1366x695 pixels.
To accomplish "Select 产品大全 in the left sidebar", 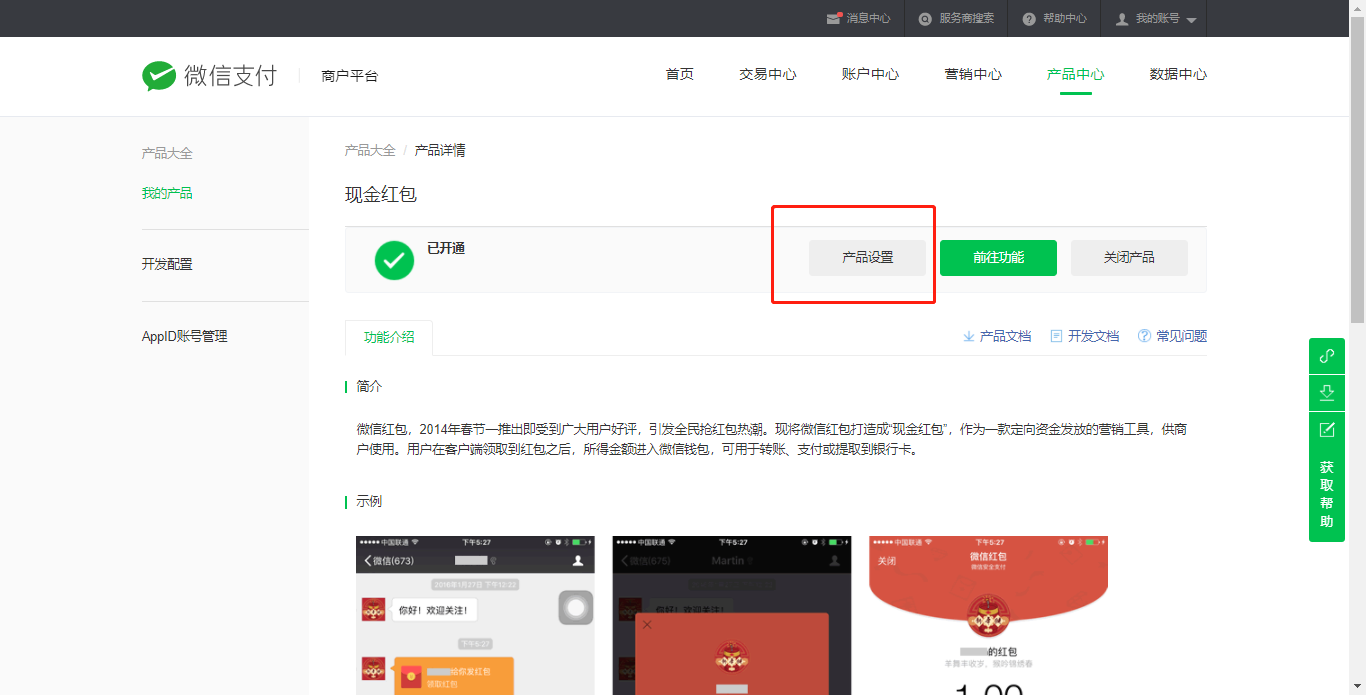I will [167, 153].
